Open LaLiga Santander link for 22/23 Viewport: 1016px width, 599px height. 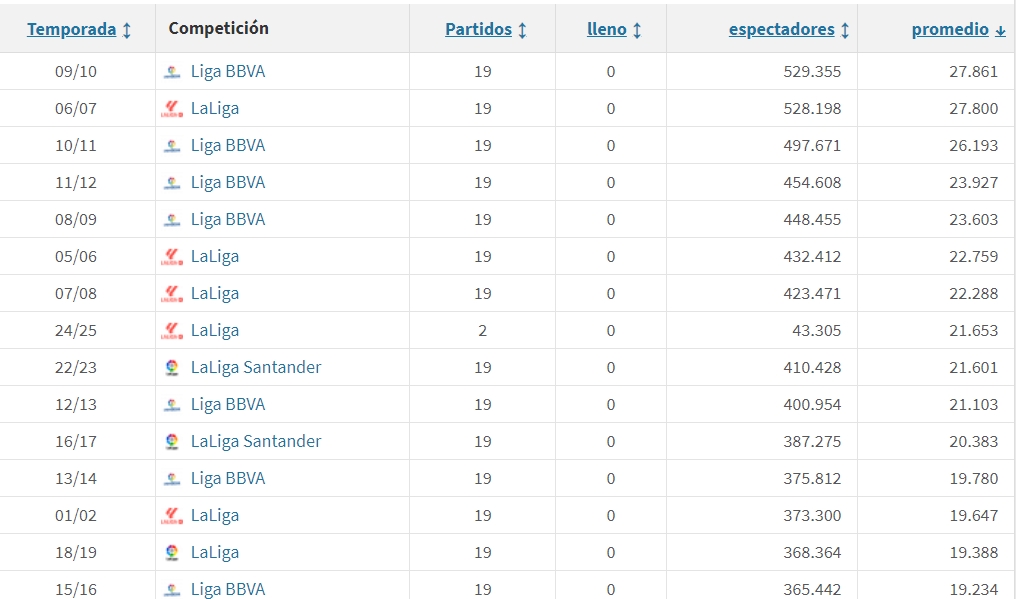pos(256,368)
